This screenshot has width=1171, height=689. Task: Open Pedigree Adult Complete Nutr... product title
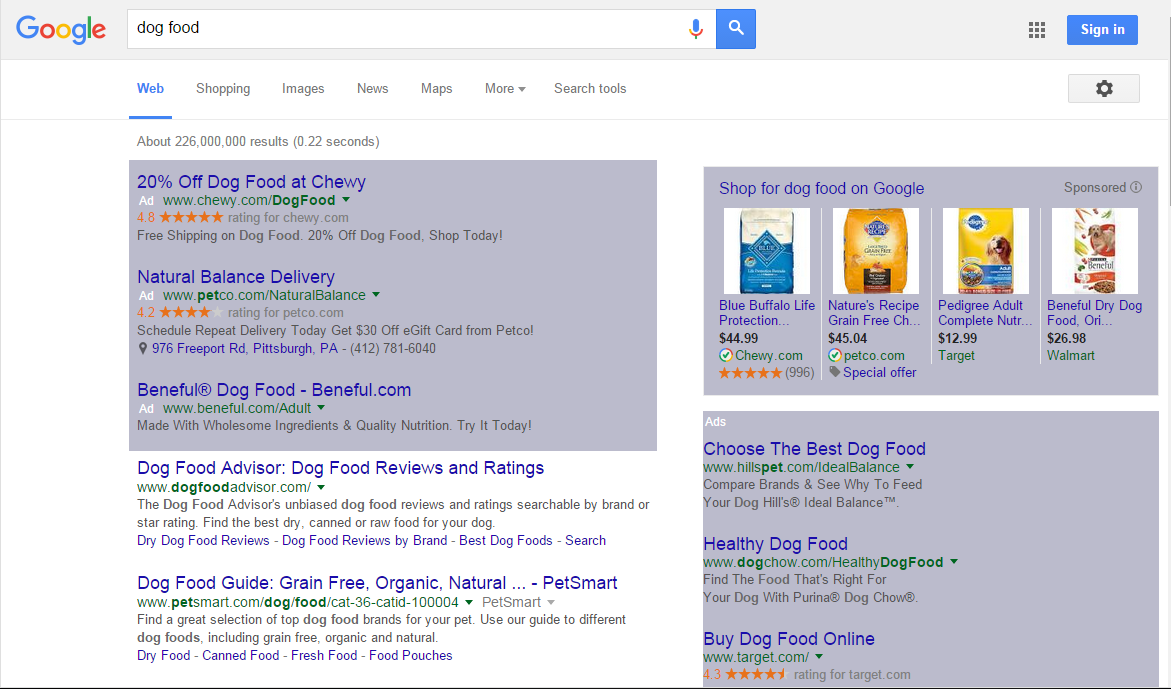click(985, 313)
